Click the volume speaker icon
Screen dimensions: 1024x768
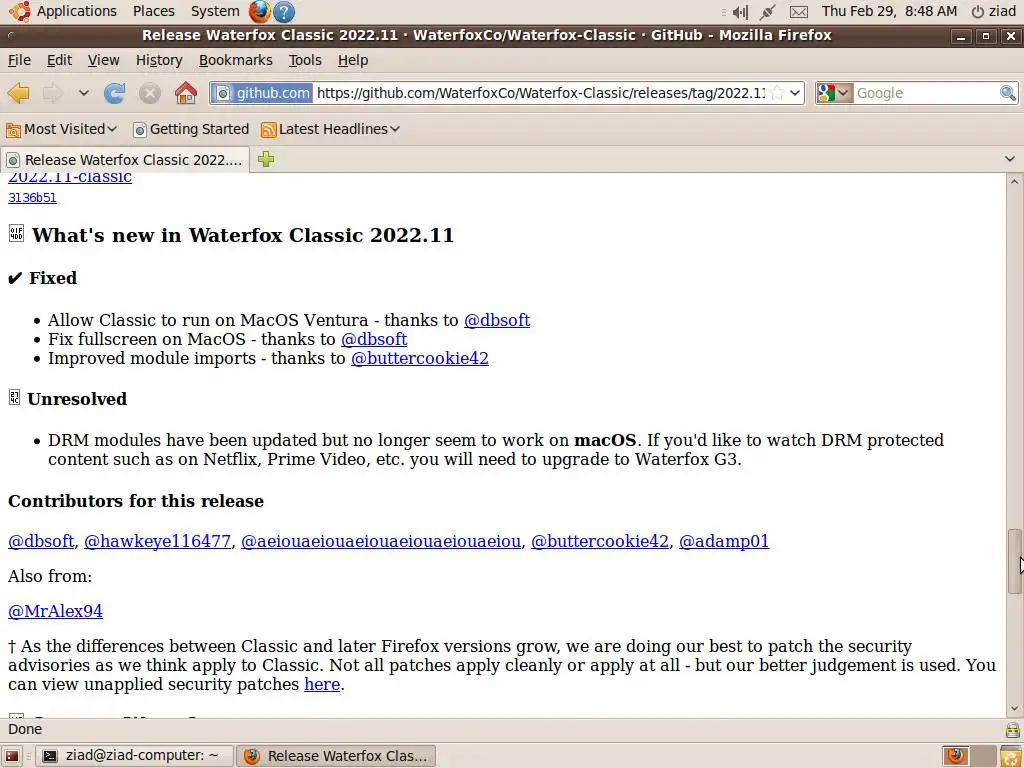tap(739, 11)
